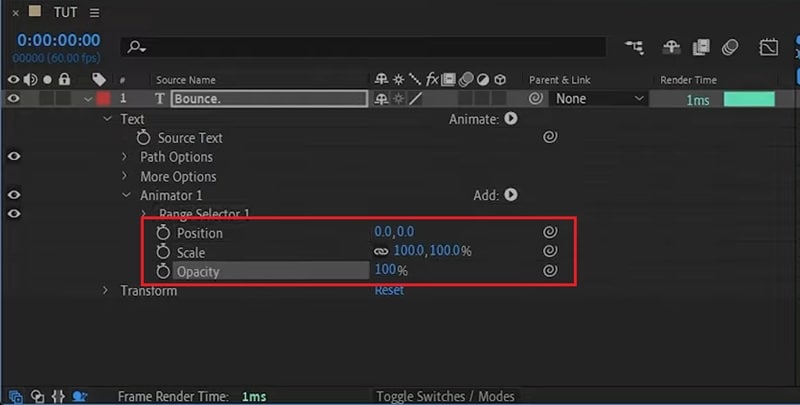Click the parent pick whip for Bounce. layer
800x405 pixels.
coord(535,98)
